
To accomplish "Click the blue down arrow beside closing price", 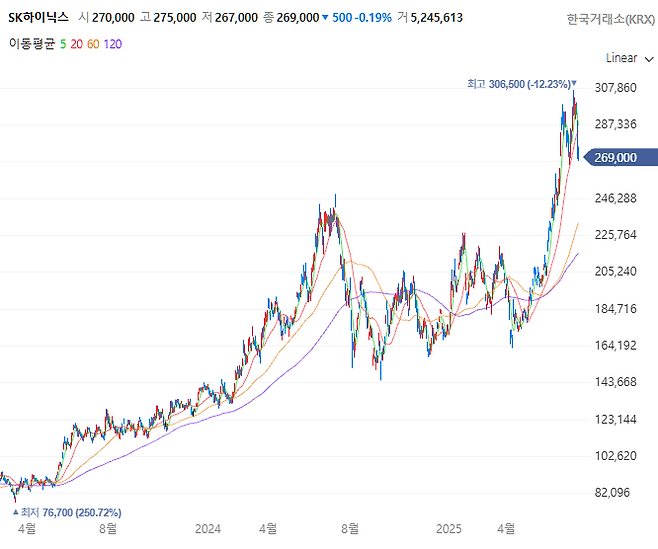I will pyautogui.click(x=325, y=18).
